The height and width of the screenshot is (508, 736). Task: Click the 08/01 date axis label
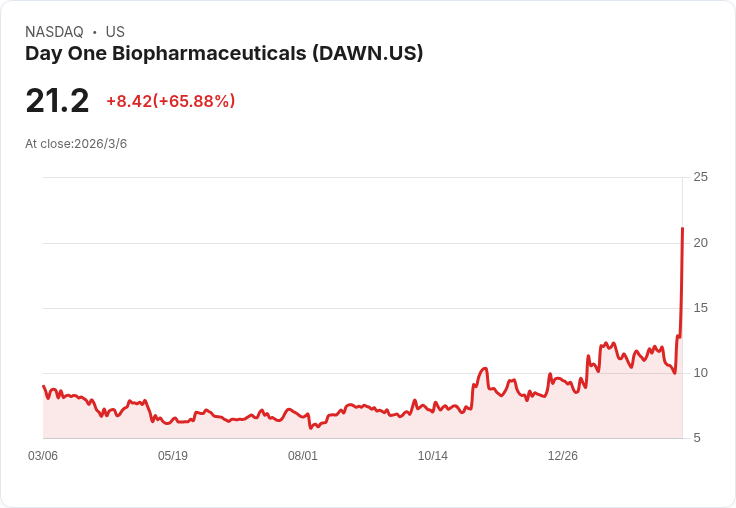point(303,456)
